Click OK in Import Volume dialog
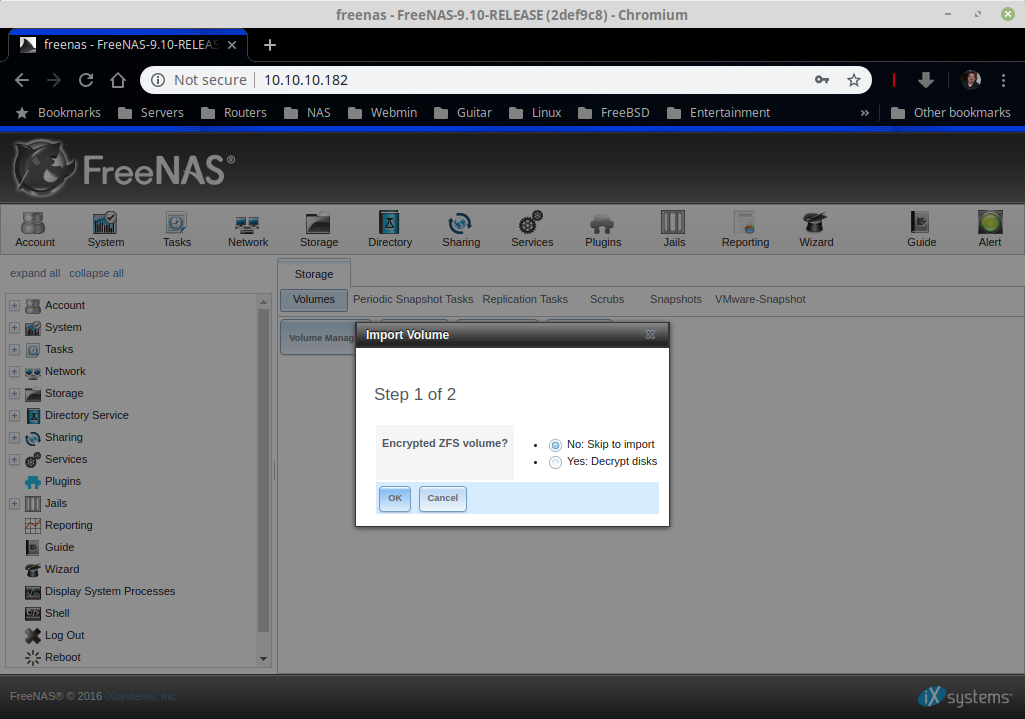The image size is (1025, 719). tap(395, 499)
